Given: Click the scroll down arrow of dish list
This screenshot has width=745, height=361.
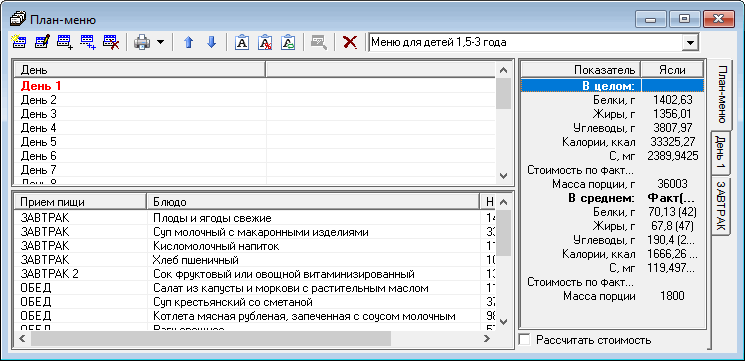Looking at the screenshot, I should pyautogui.click(x=504, y=321).
